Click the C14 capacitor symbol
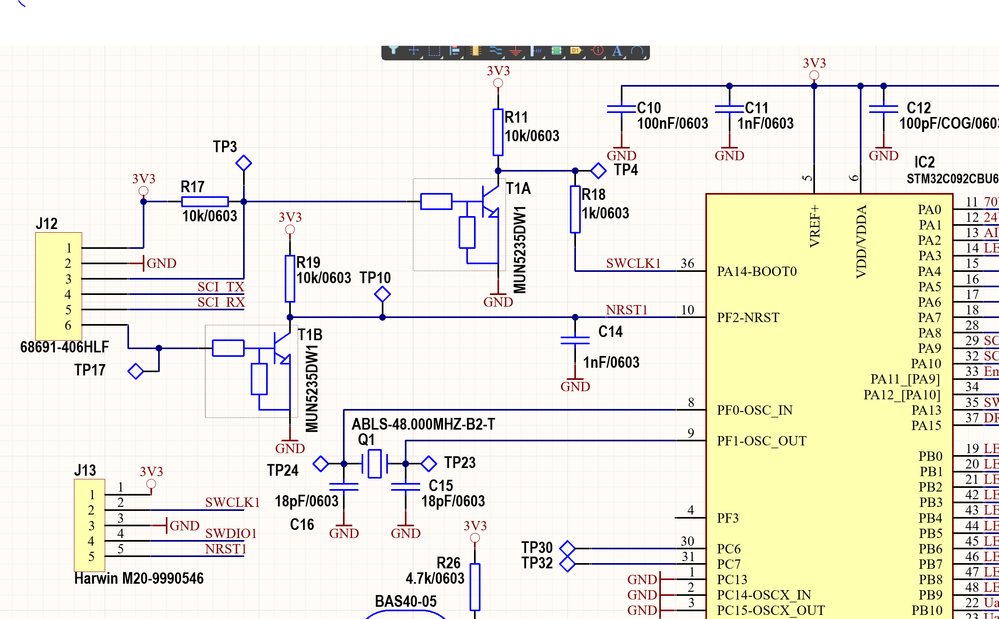 pyautogui.click(x=575, y=340)
